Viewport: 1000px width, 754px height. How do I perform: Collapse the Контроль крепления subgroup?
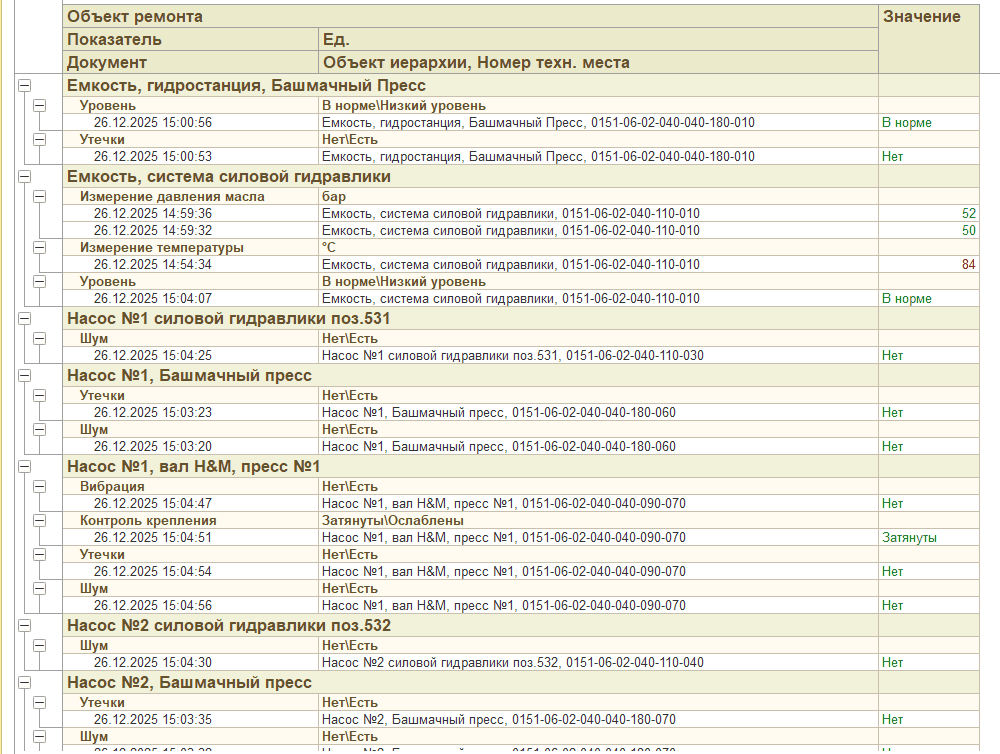[x=40, y=521]
